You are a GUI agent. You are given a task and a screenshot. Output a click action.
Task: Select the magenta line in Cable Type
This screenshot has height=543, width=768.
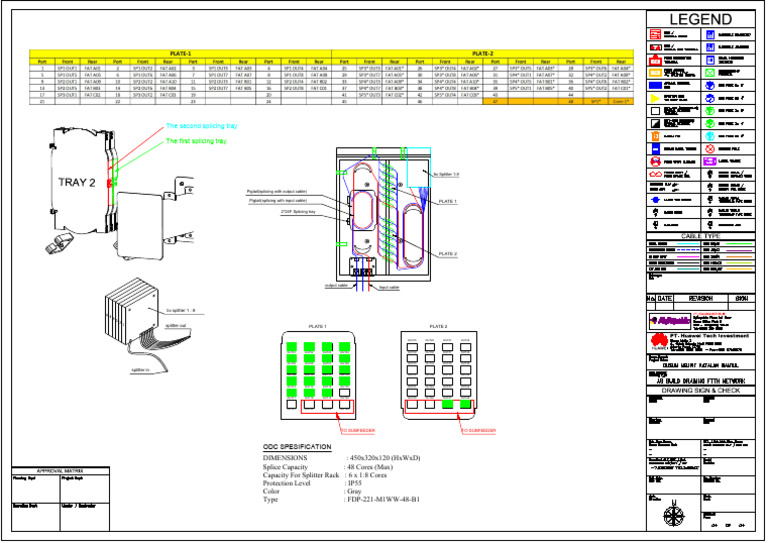(688, 257)
